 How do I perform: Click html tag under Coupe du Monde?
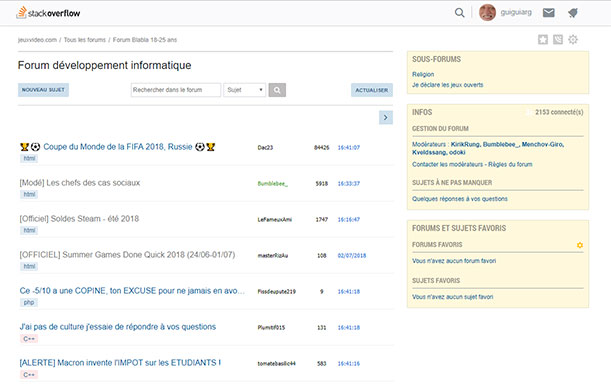(29, 159)
